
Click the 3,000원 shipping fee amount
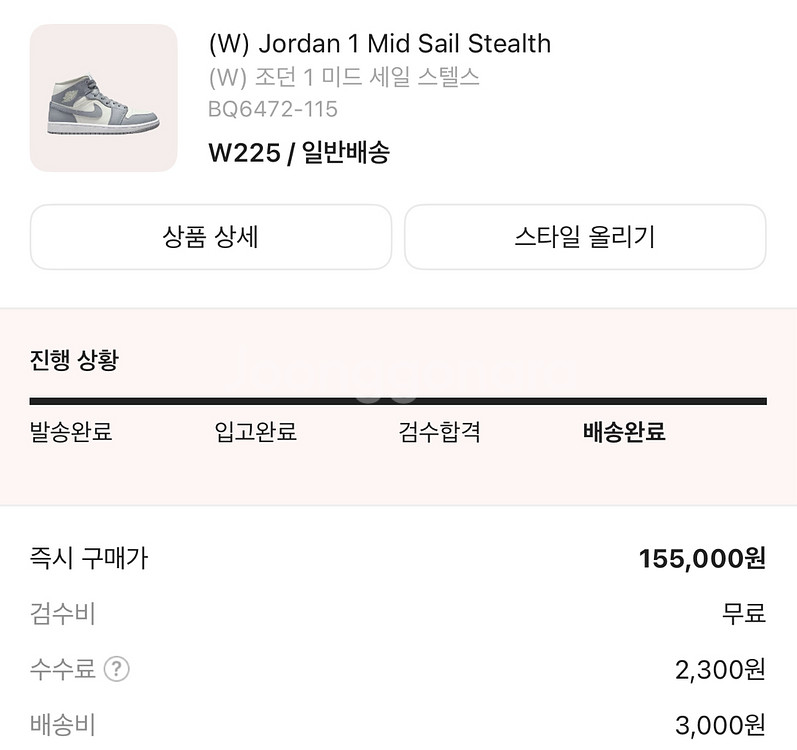[720, 724]
